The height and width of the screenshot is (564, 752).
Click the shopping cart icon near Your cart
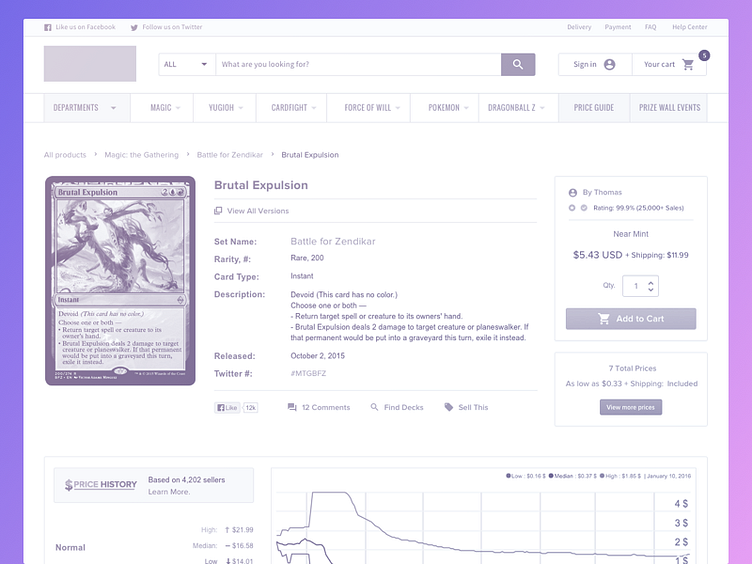688,64
